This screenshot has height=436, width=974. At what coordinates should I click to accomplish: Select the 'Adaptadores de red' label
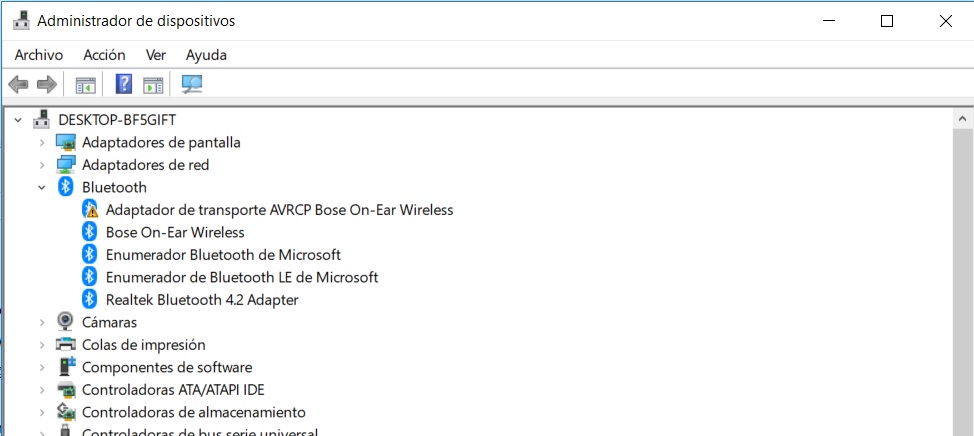tap(145, 165)
